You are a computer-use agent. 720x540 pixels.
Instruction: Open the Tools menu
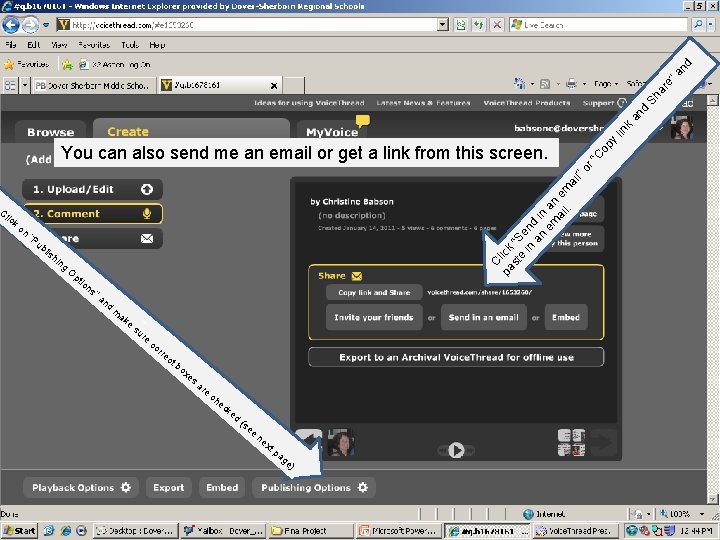130,45
